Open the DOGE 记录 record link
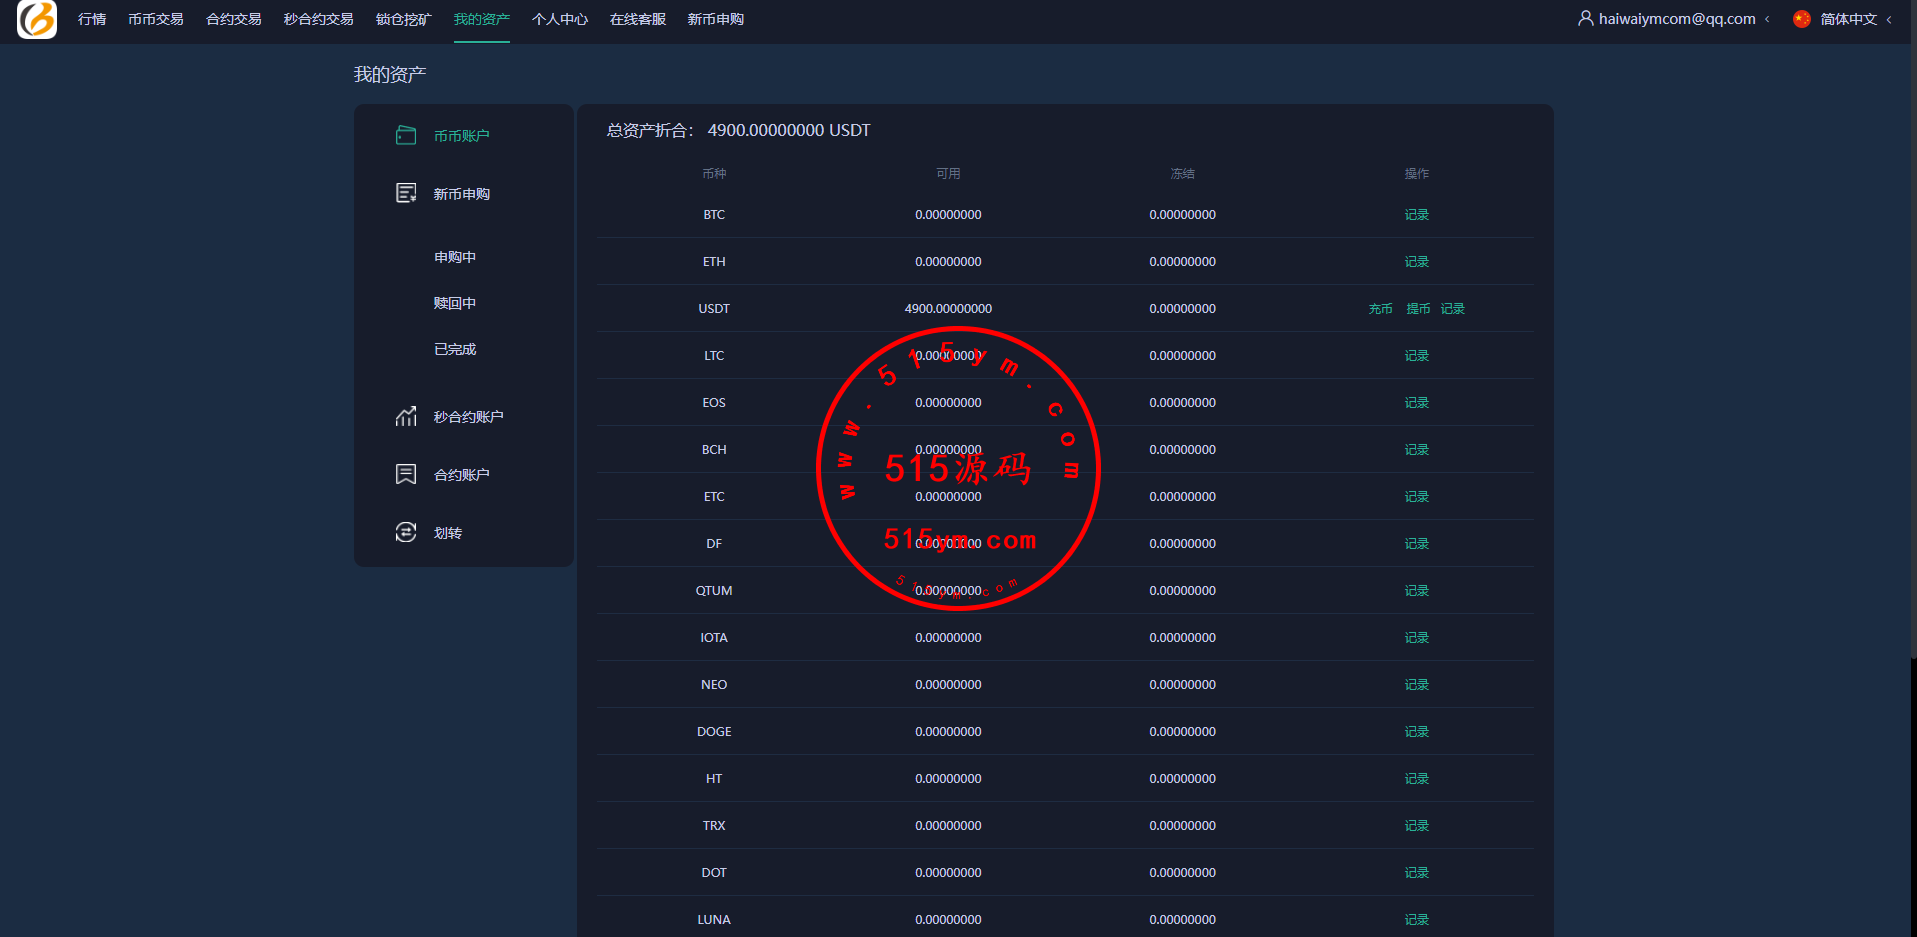Image resolution: width=1917 pixels, height=937 pixels. pos(1416,732)
